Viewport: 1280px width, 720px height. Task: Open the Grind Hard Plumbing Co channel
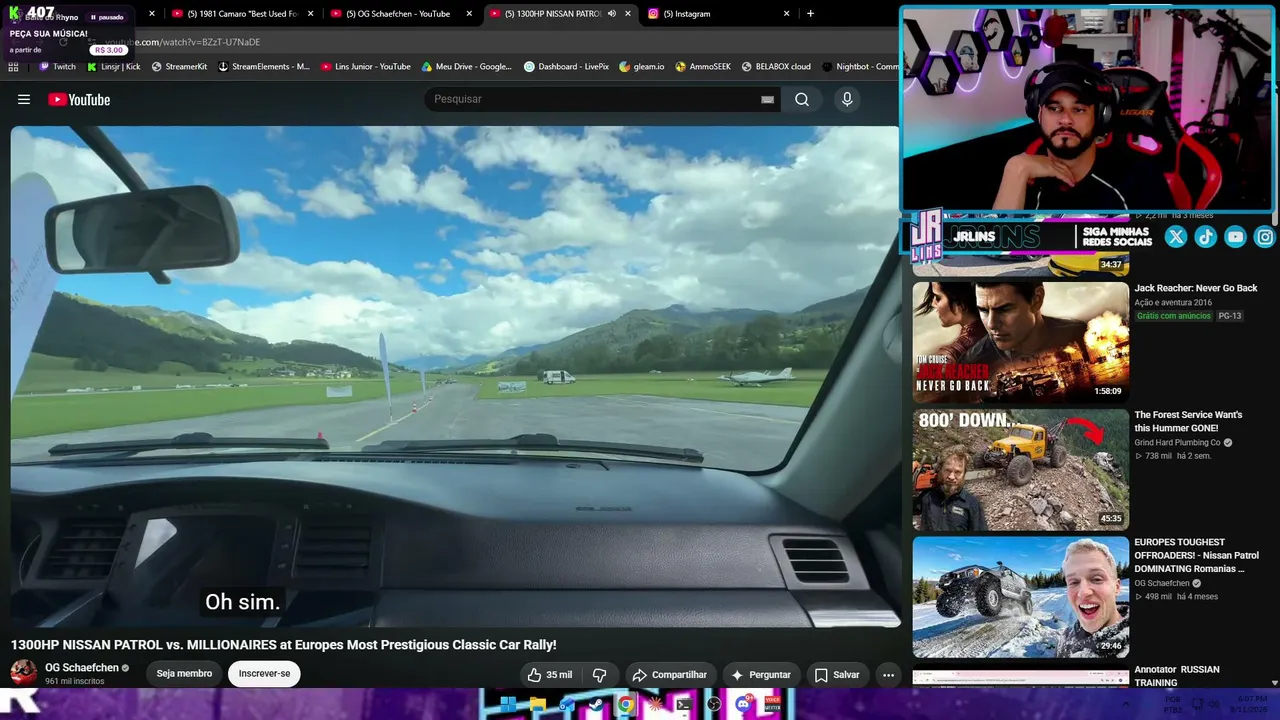click(1177, 443)
